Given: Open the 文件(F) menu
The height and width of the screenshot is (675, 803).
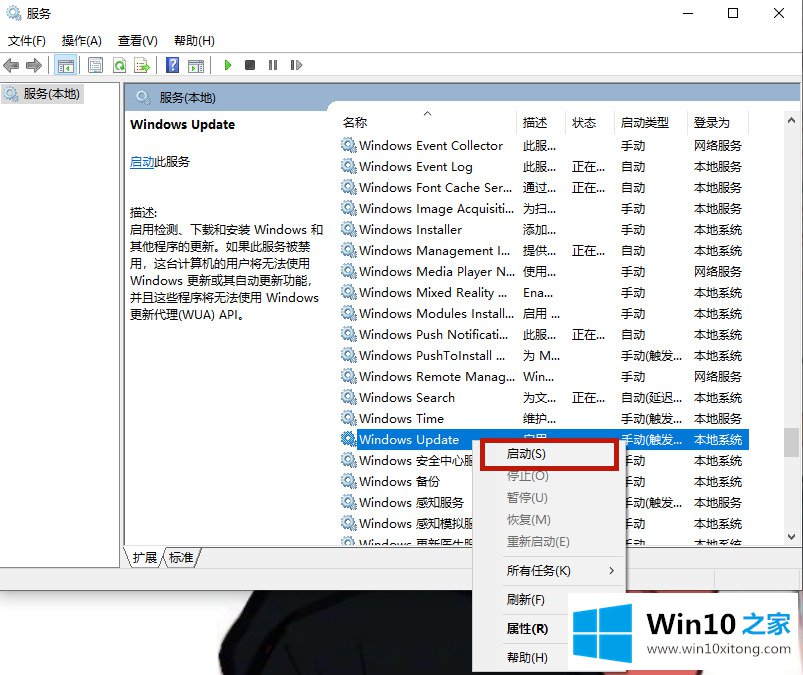Looking at the screenshot, I should [x=27, y=40].
